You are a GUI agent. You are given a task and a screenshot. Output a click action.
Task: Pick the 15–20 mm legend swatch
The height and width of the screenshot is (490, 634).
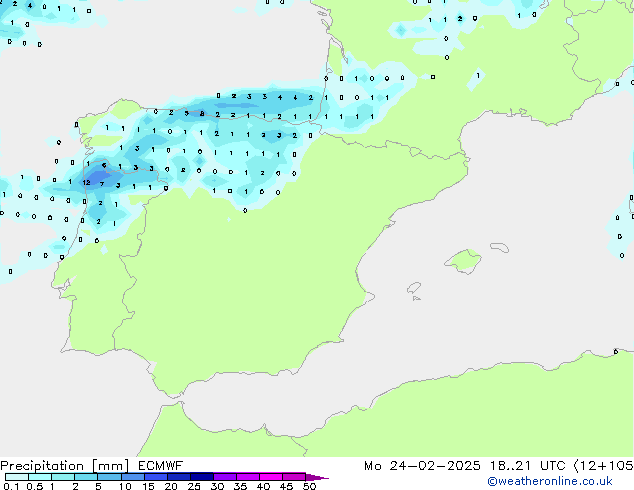click(156, 477)
